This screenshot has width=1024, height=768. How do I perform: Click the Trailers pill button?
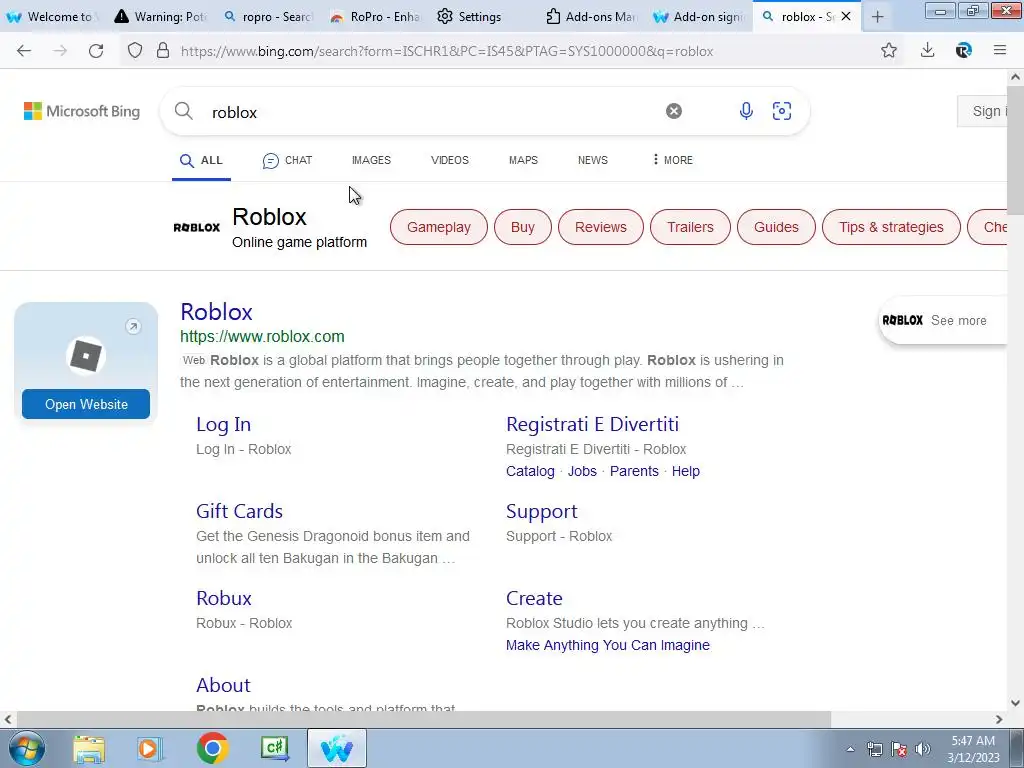[690, 227]
